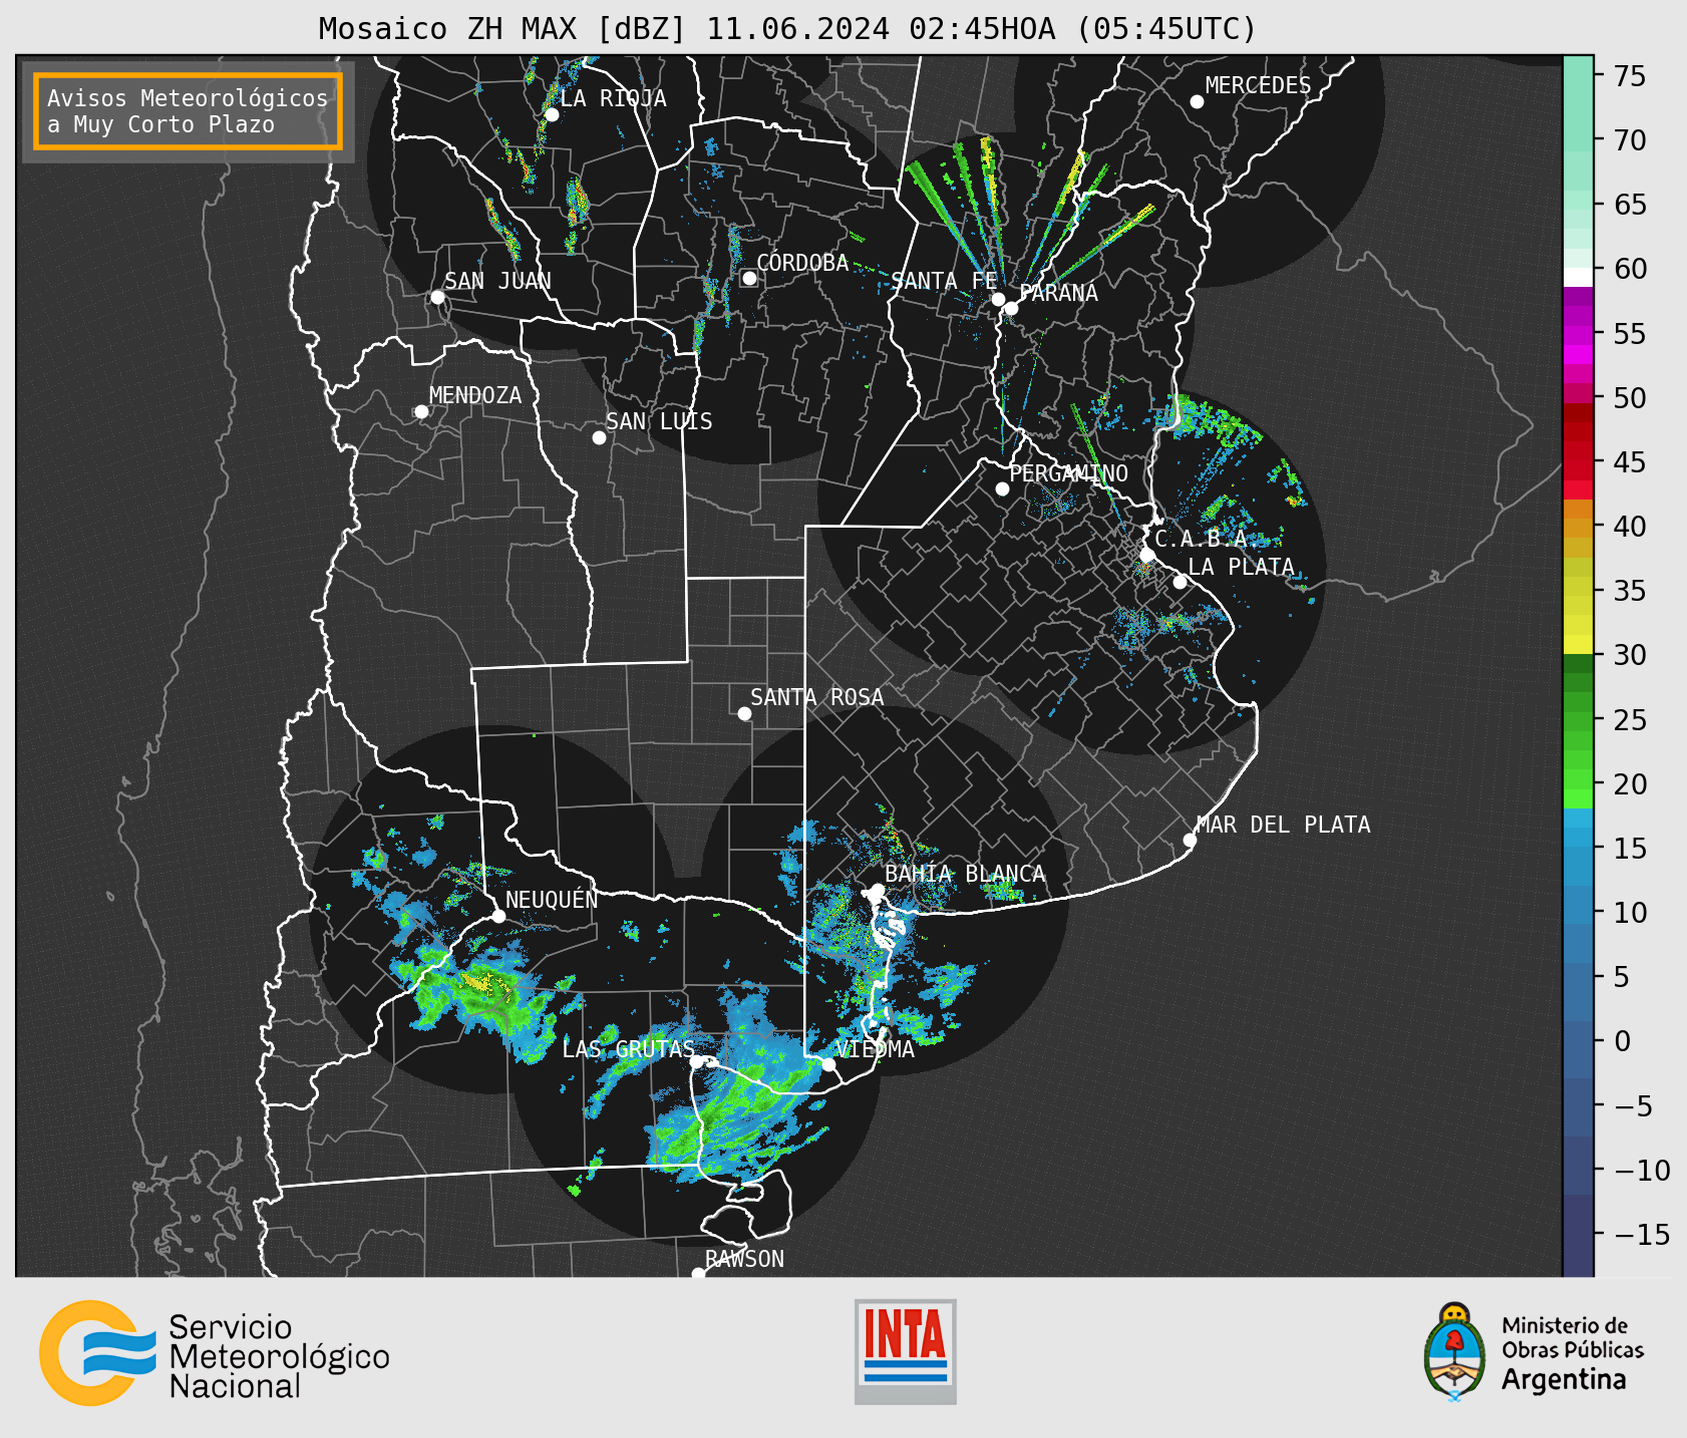Click the Viedma city marker
This screenshot has width=1687, height=1438.
point(828,1065)
